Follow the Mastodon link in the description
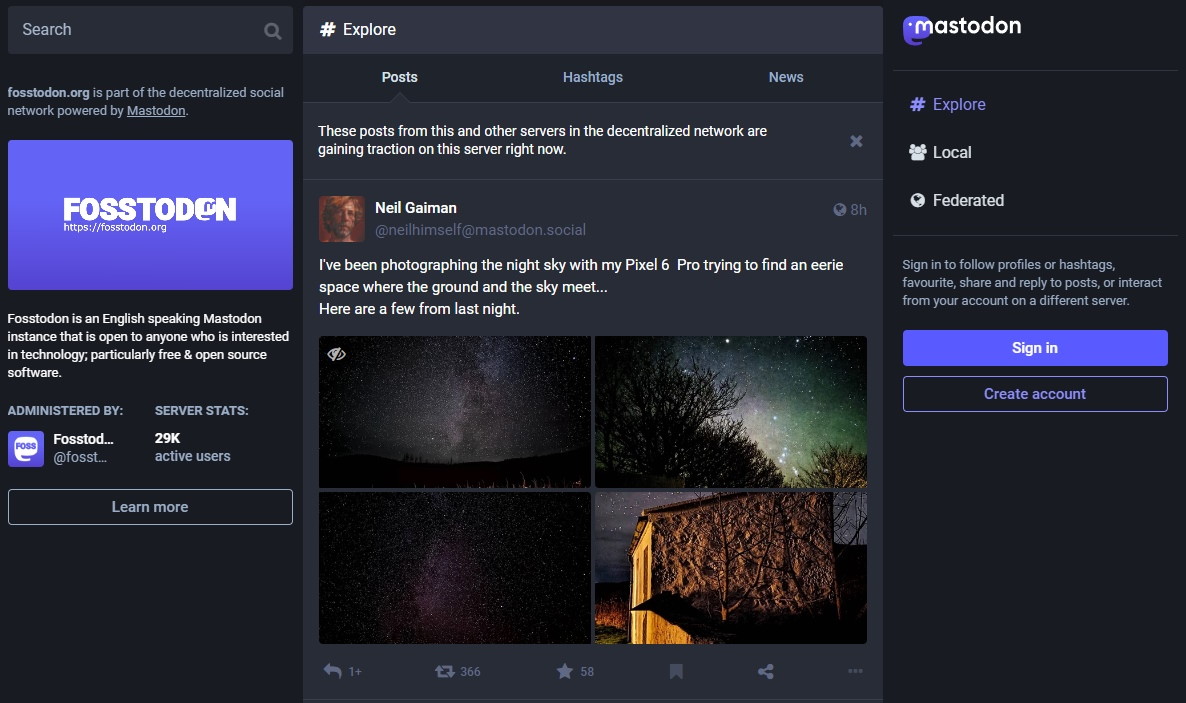The image size is (1186, 703). (x=156, y=110)
